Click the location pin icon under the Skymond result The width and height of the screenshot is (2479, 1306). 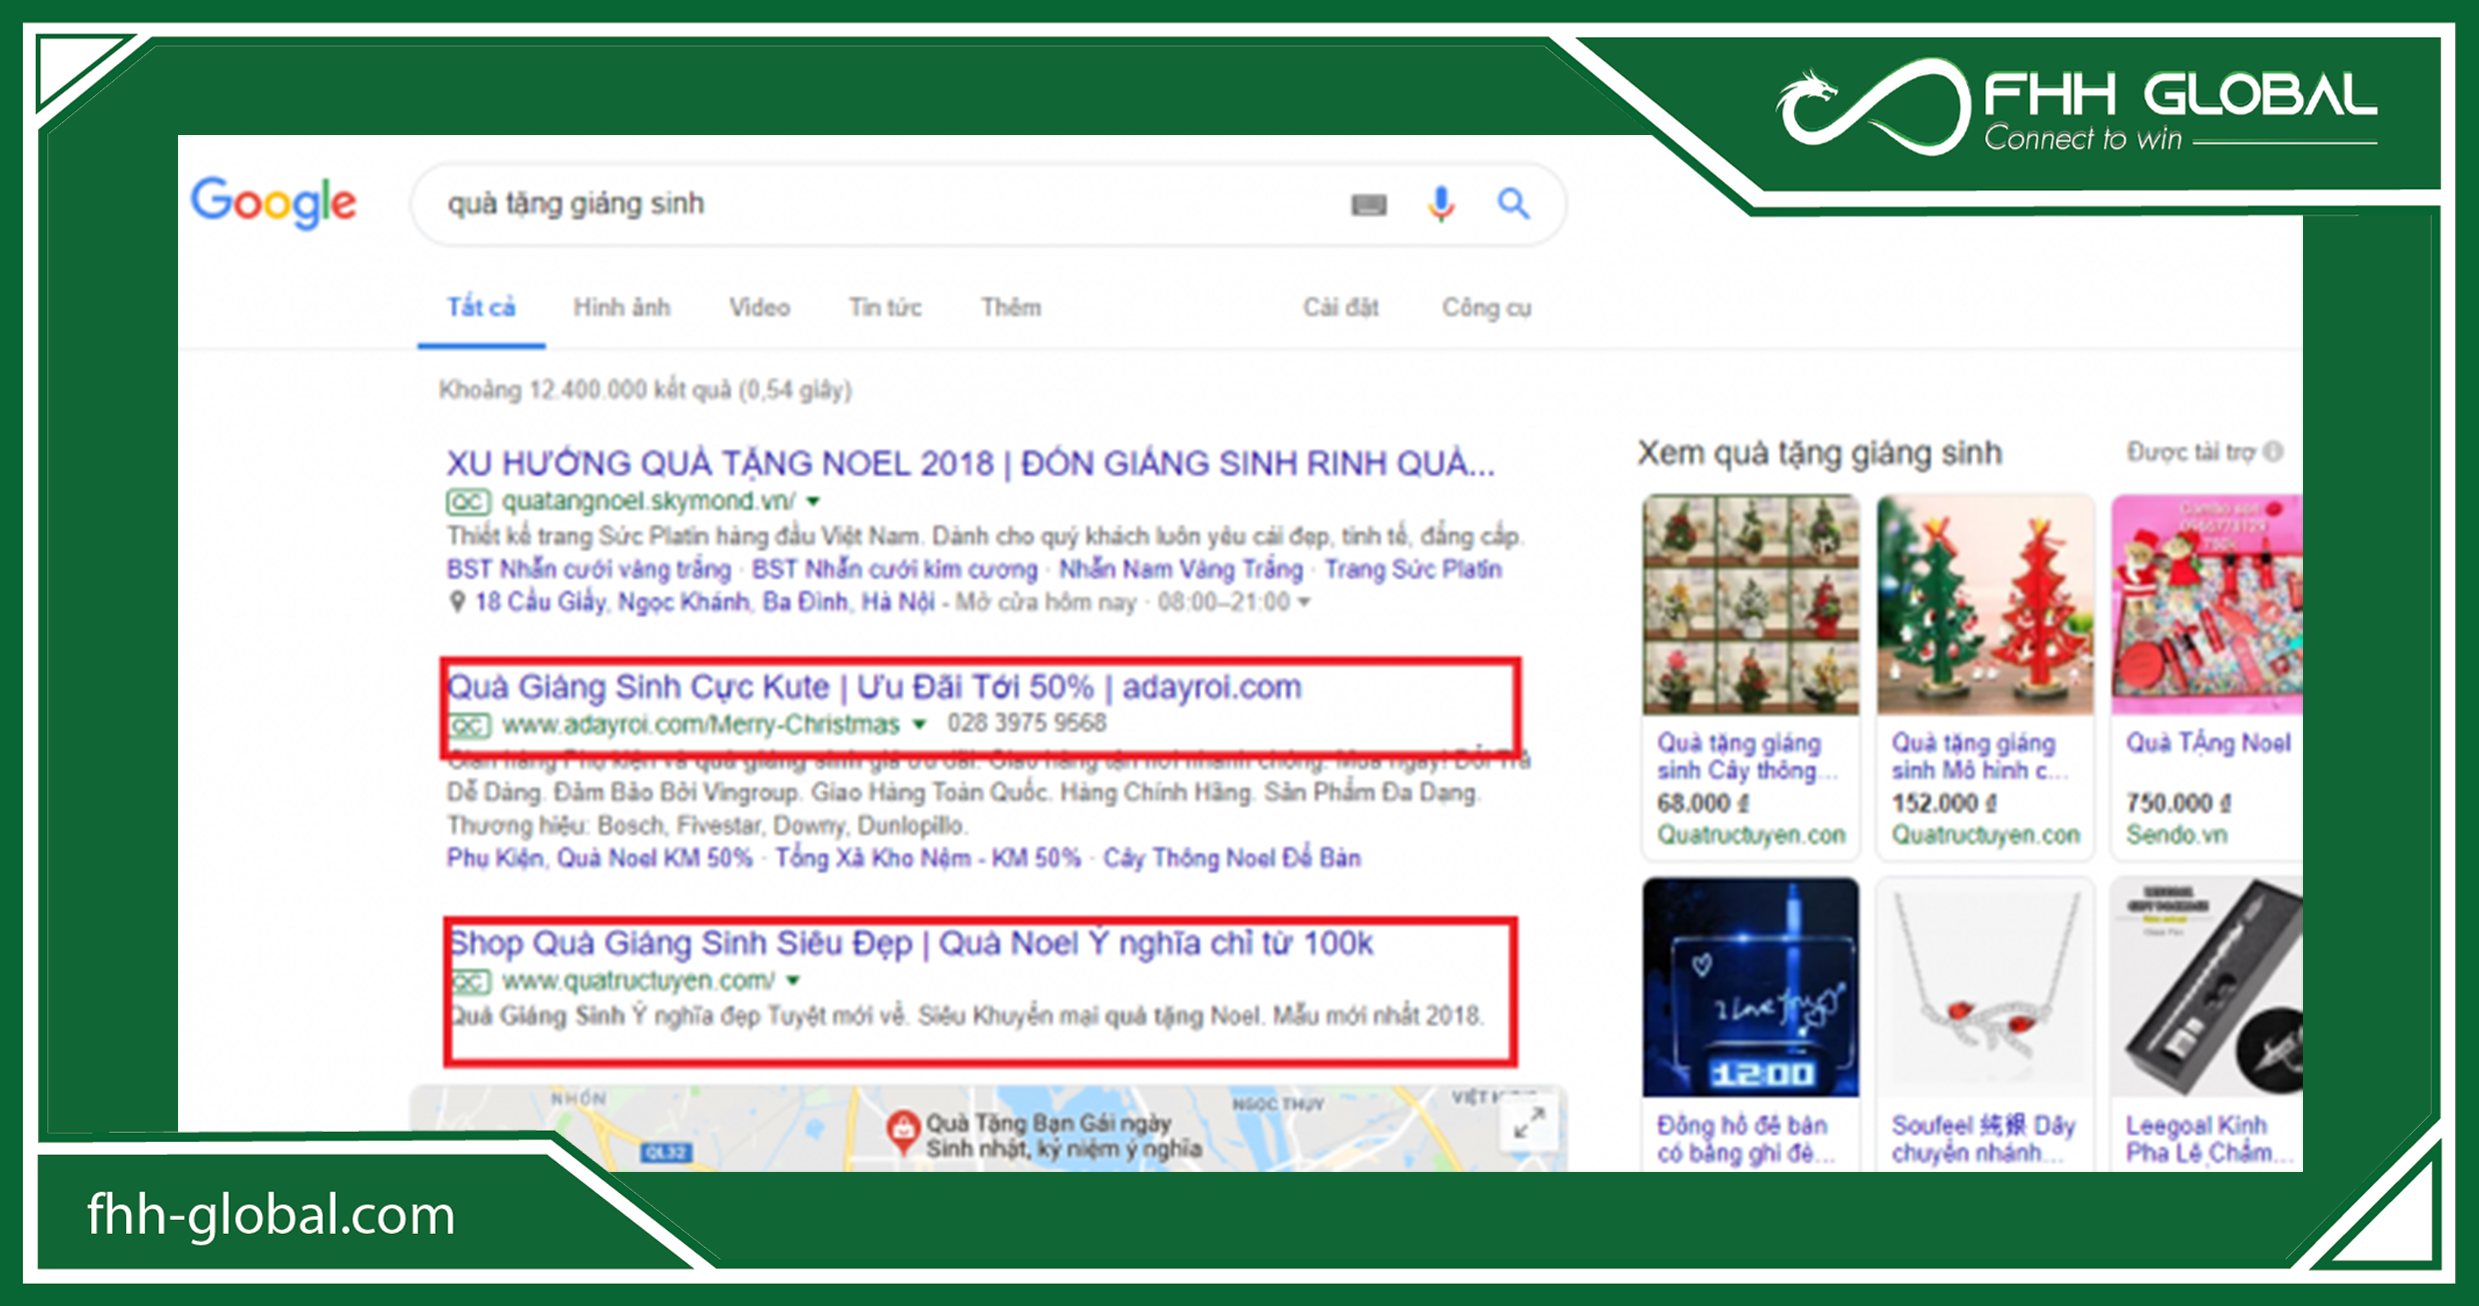click(455, 601)
